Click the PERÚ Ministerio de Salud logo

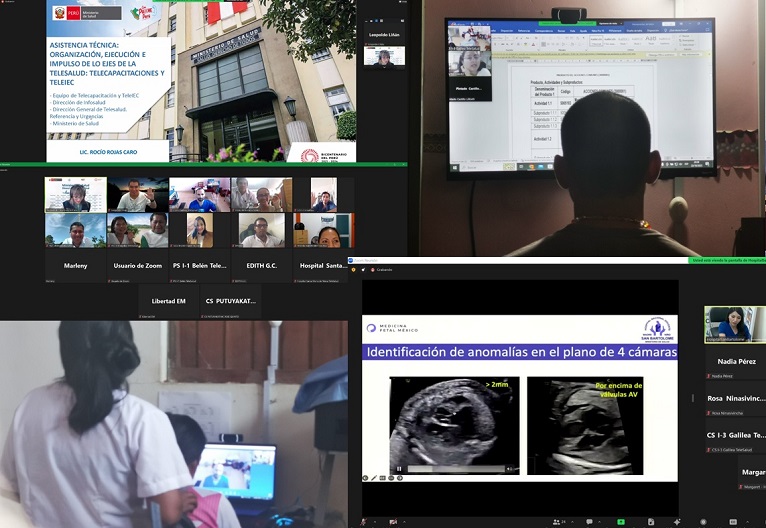[87, 13]
